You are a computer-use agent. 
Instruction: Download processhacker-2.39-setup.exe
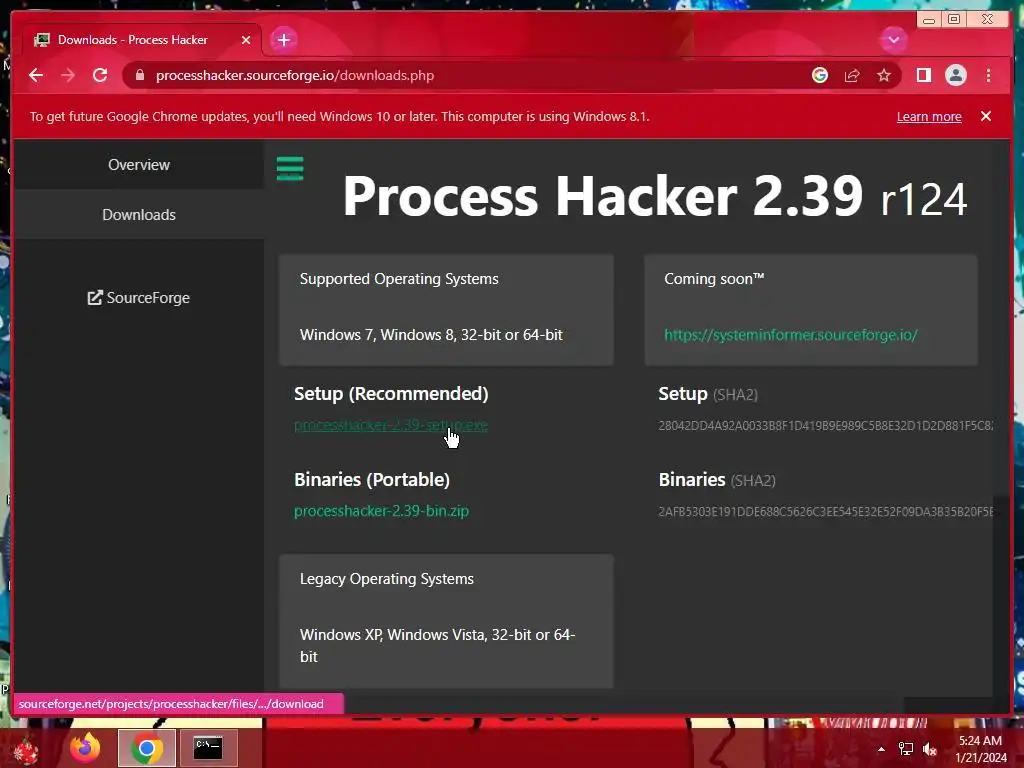coord(391,425)
